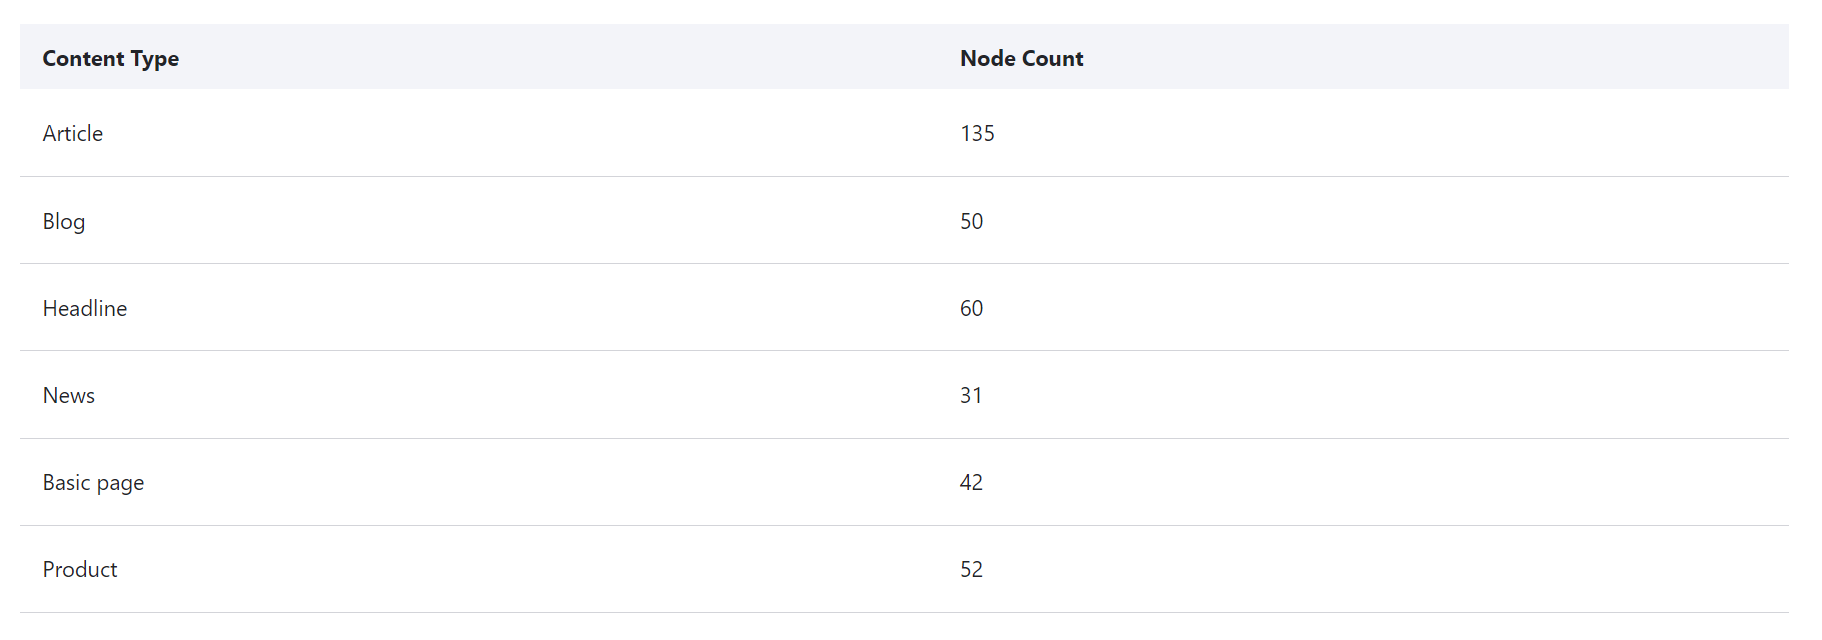Image resolution: width=1822 pixels, height=640 pixels.
Task: Click the Node Count column header
Action: (x=1021, y=58)
